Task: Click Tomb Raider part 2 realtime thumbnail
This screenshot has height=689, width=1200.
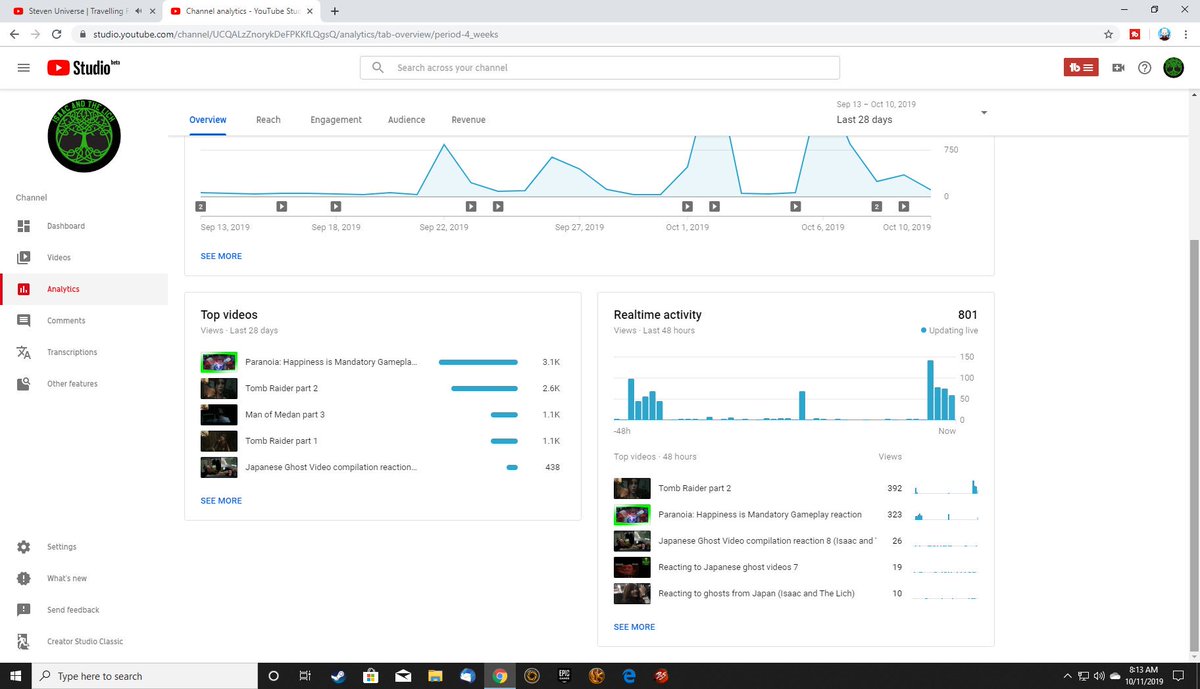Action: click(x=632, y=488)
